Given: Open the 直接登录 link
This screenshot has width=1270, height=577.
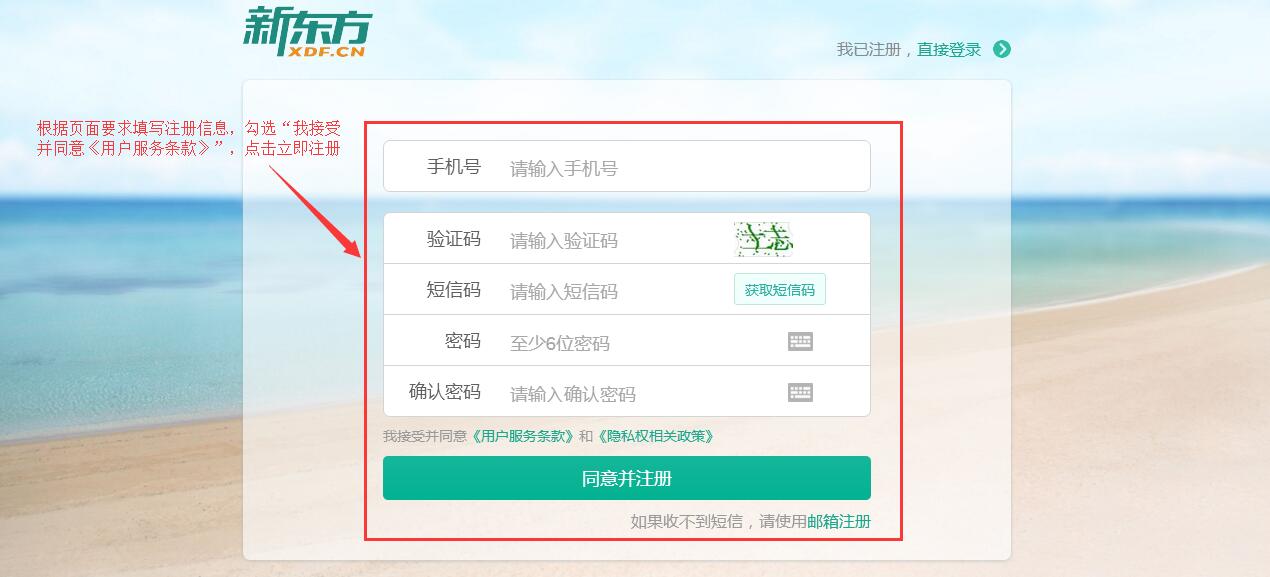Looking at the screenshot, I should coord(949,49).
